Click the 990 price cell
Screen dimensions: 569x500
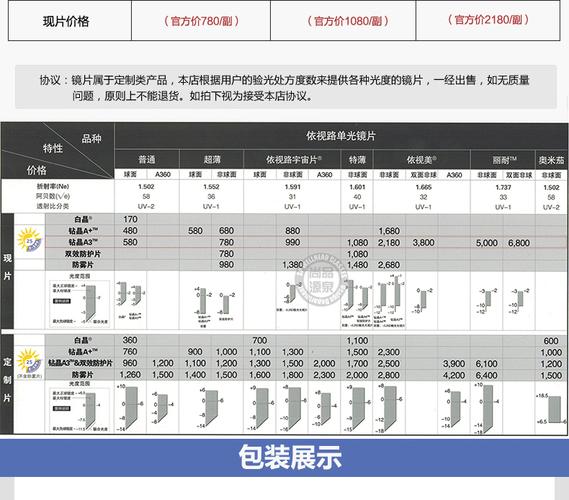(292, 242)
